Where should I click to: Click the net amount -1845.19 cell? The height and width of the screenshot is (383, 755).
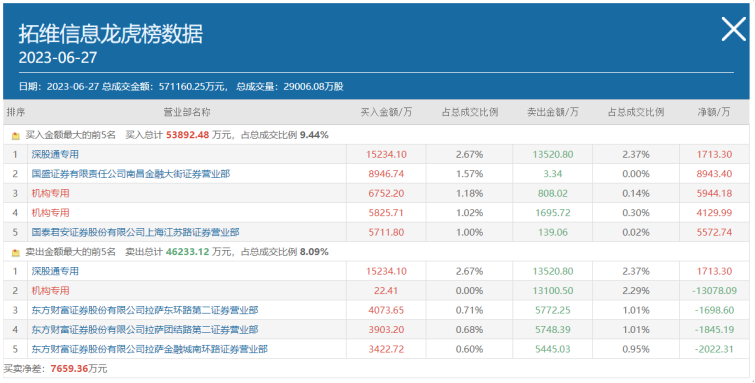click(x=714, y=330)
